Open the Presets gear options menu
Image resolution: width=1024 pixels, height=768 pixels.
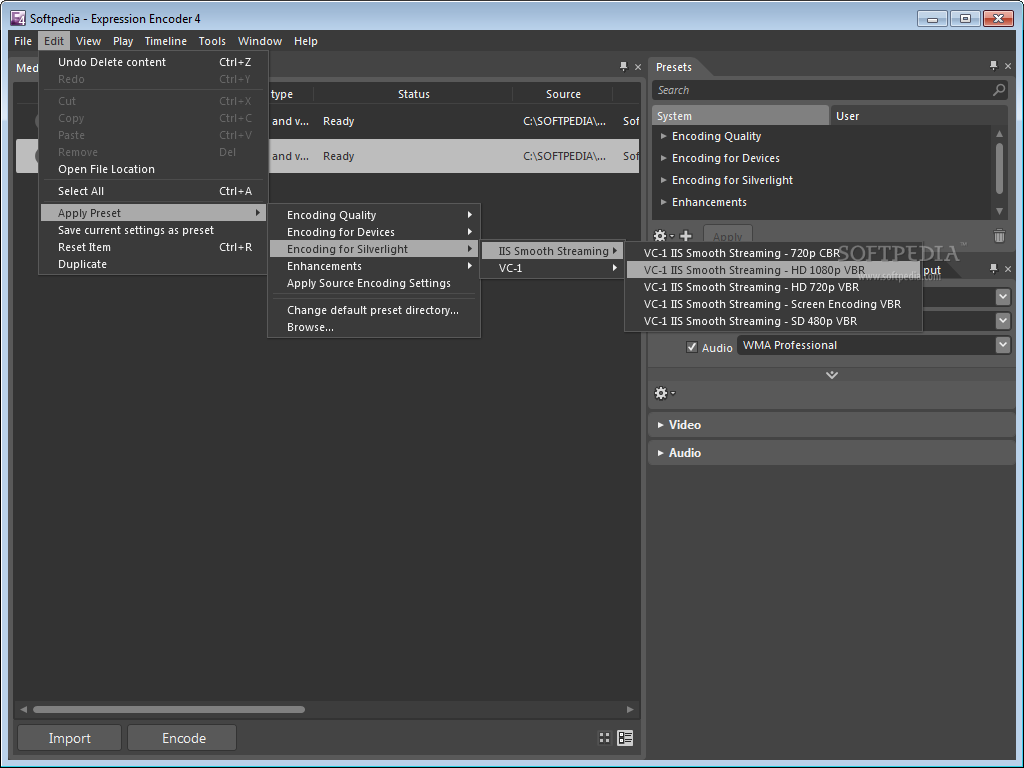pos(663,236)
